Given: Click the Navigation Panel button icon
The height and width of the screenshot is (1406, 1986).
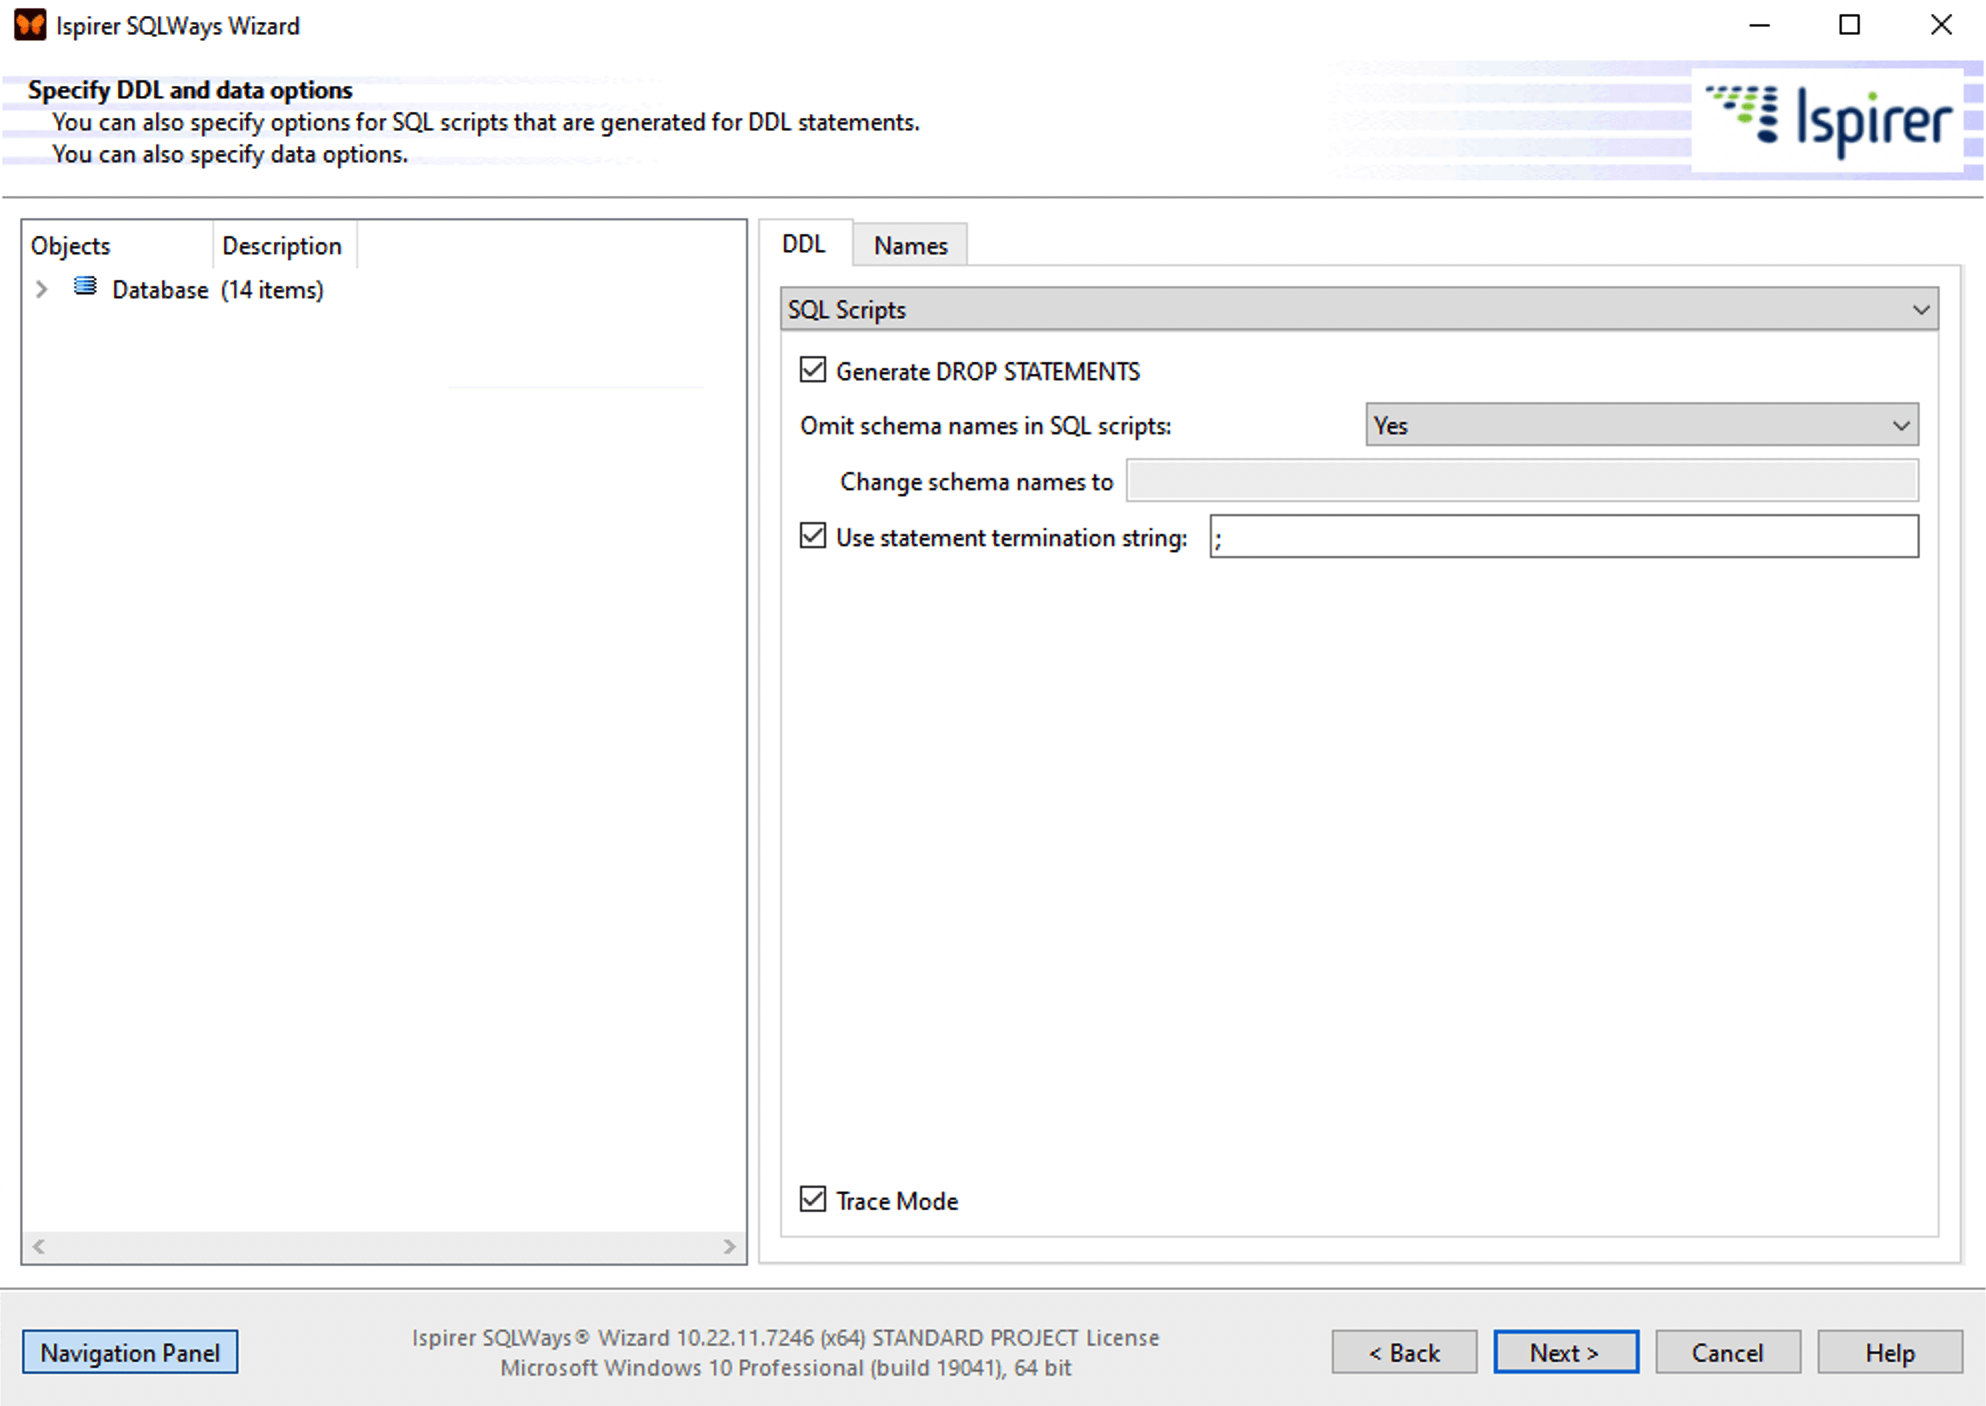Looking at the screenshot, I should point(131,1353).
